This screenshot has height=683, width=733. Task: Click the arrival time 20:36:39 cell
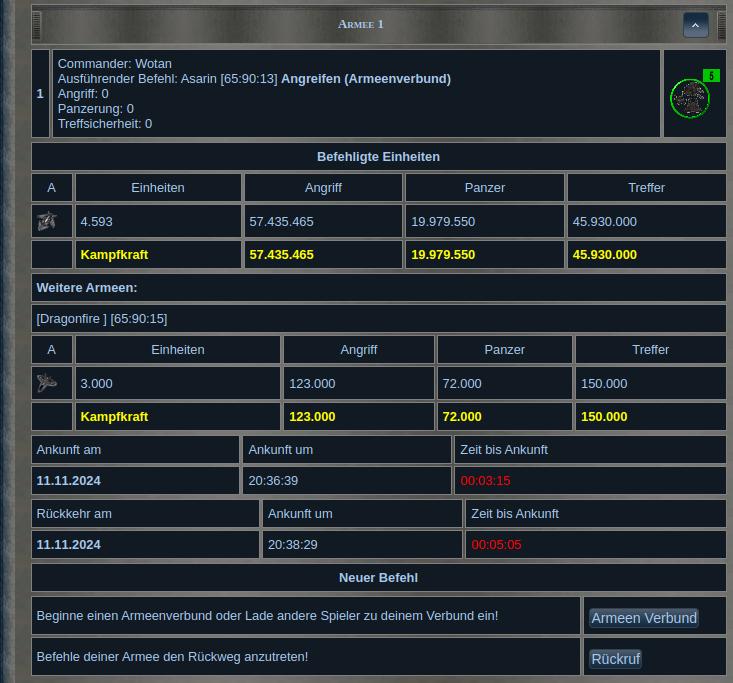[x=273, y=481]
